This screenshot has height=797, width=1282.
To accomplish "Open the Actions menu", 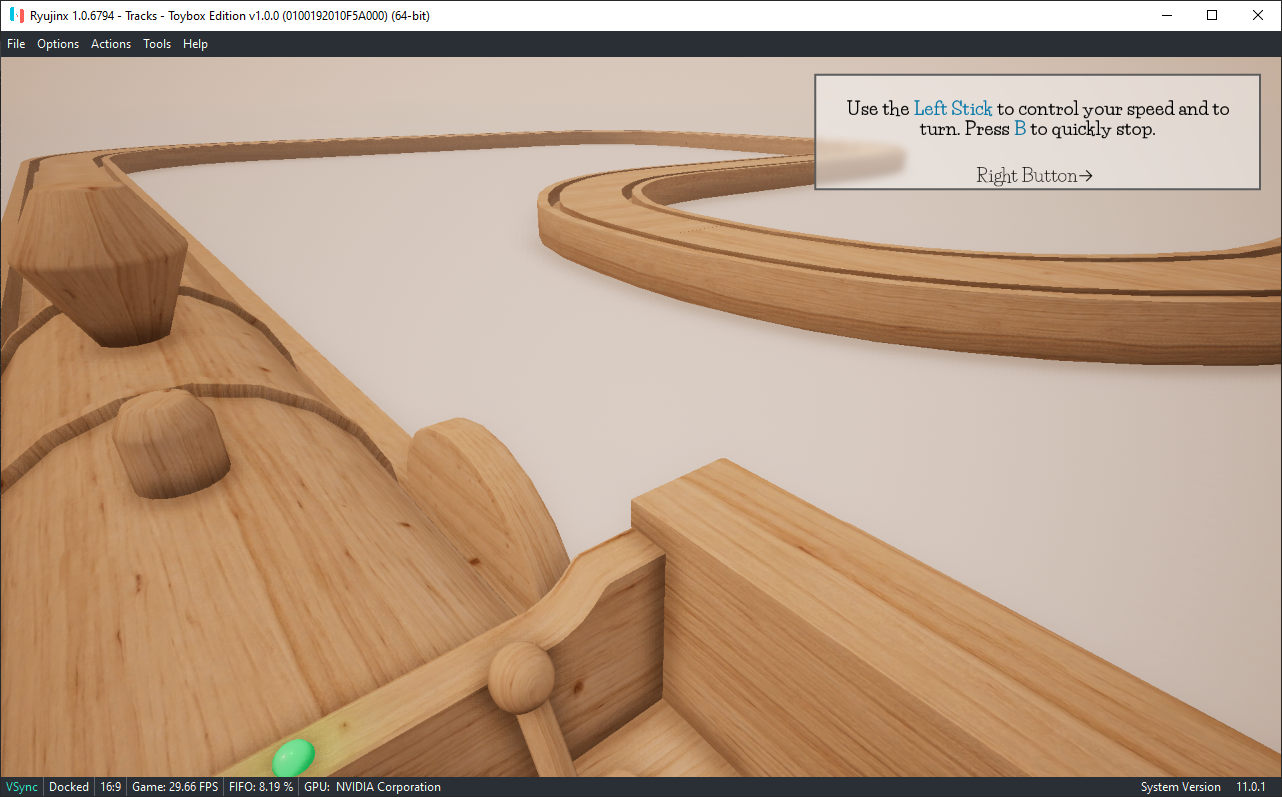I will (111, 44).
